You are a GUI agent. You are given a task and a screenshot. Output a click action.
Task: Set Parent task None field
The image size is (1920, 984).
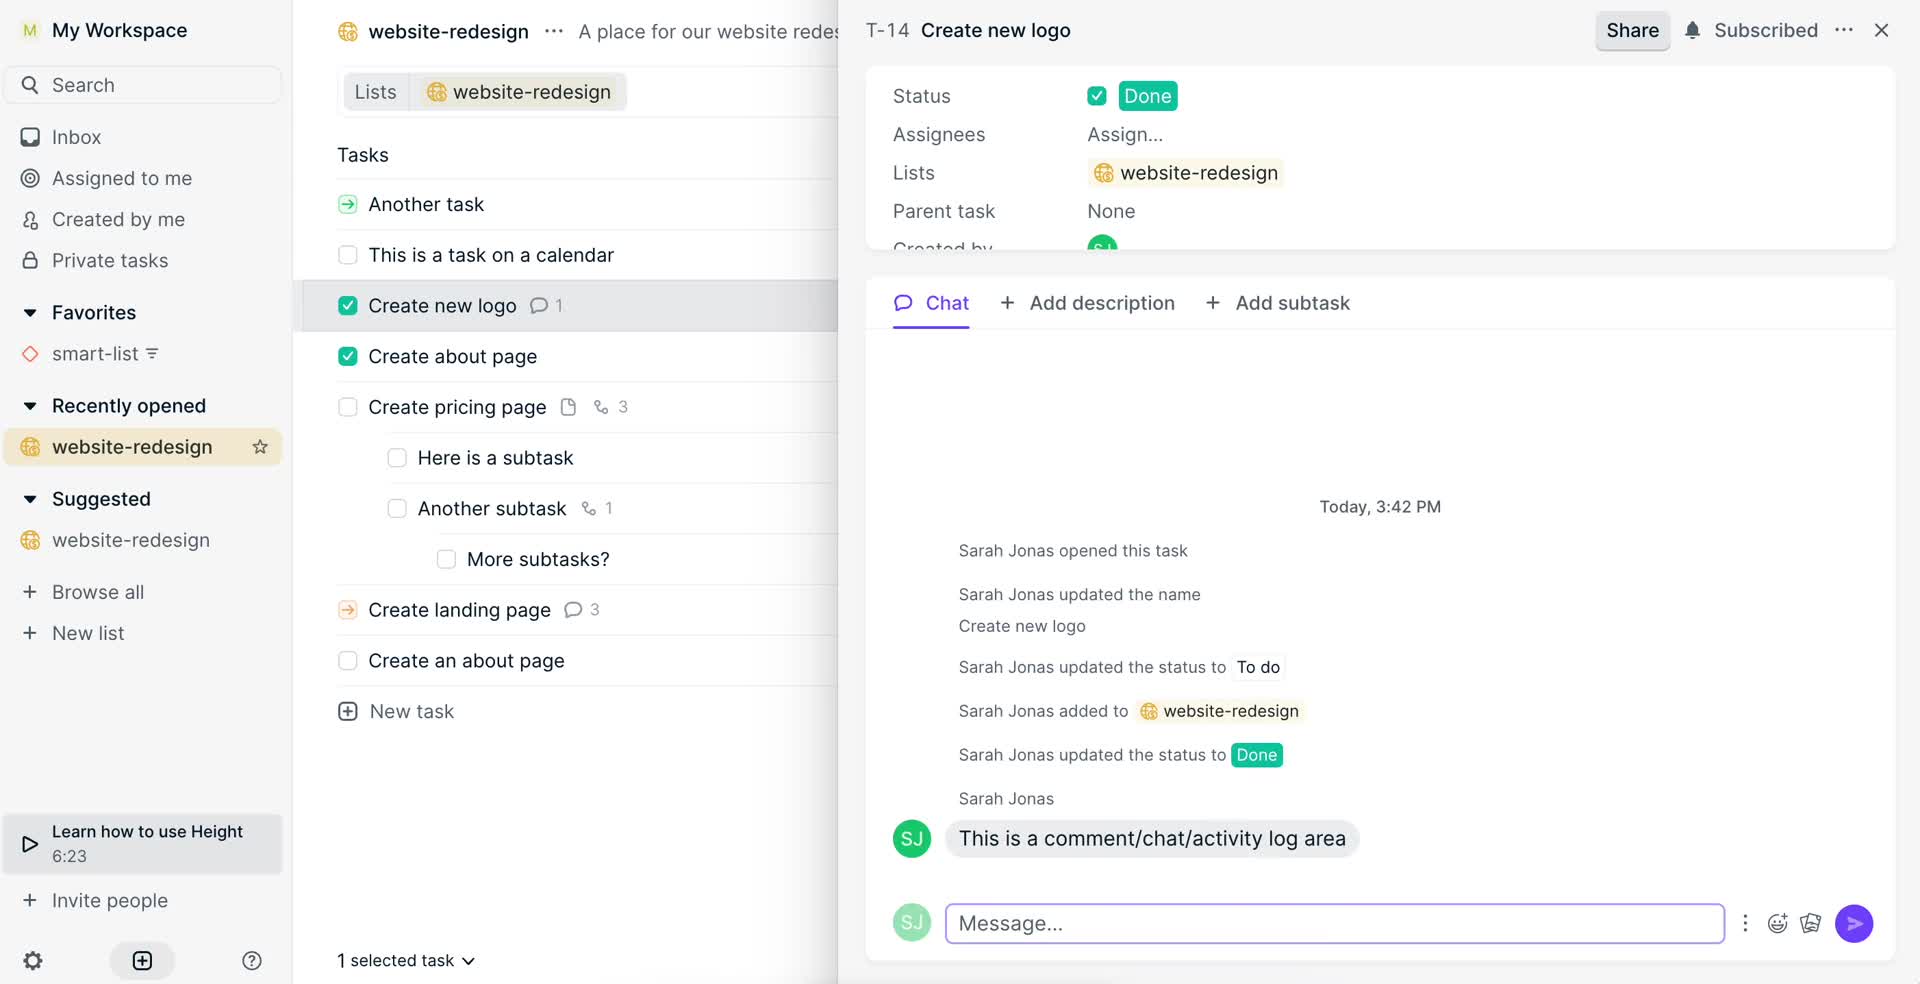pyautogui.click(x=1111, y=211)
